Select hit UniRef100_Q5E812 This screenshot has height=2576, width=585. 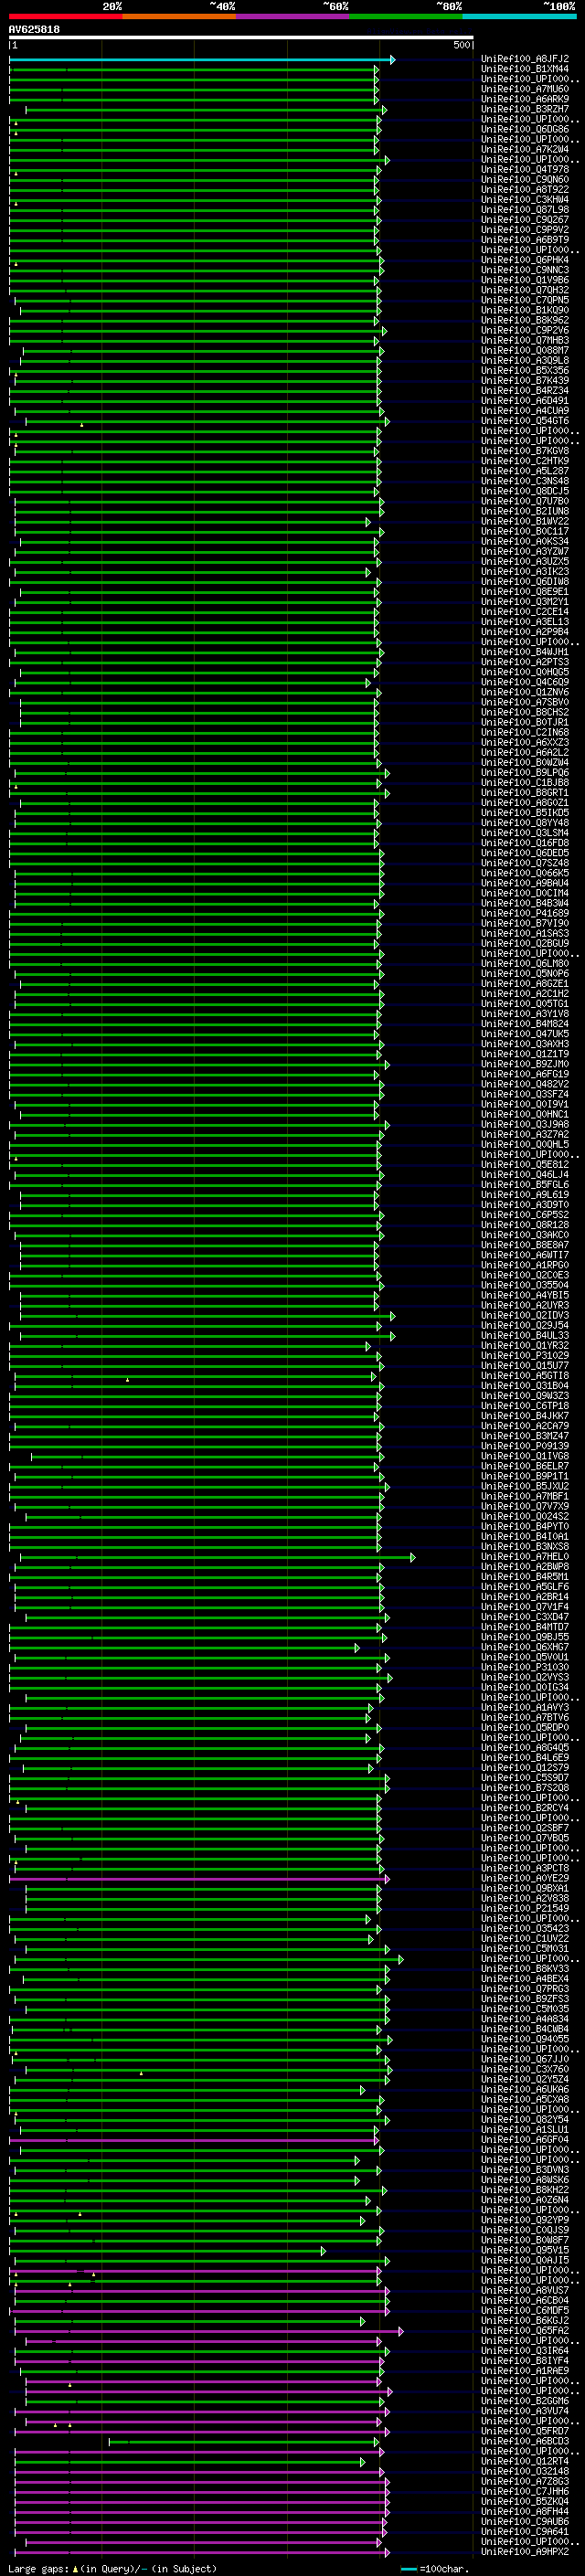click(525, 1164)
